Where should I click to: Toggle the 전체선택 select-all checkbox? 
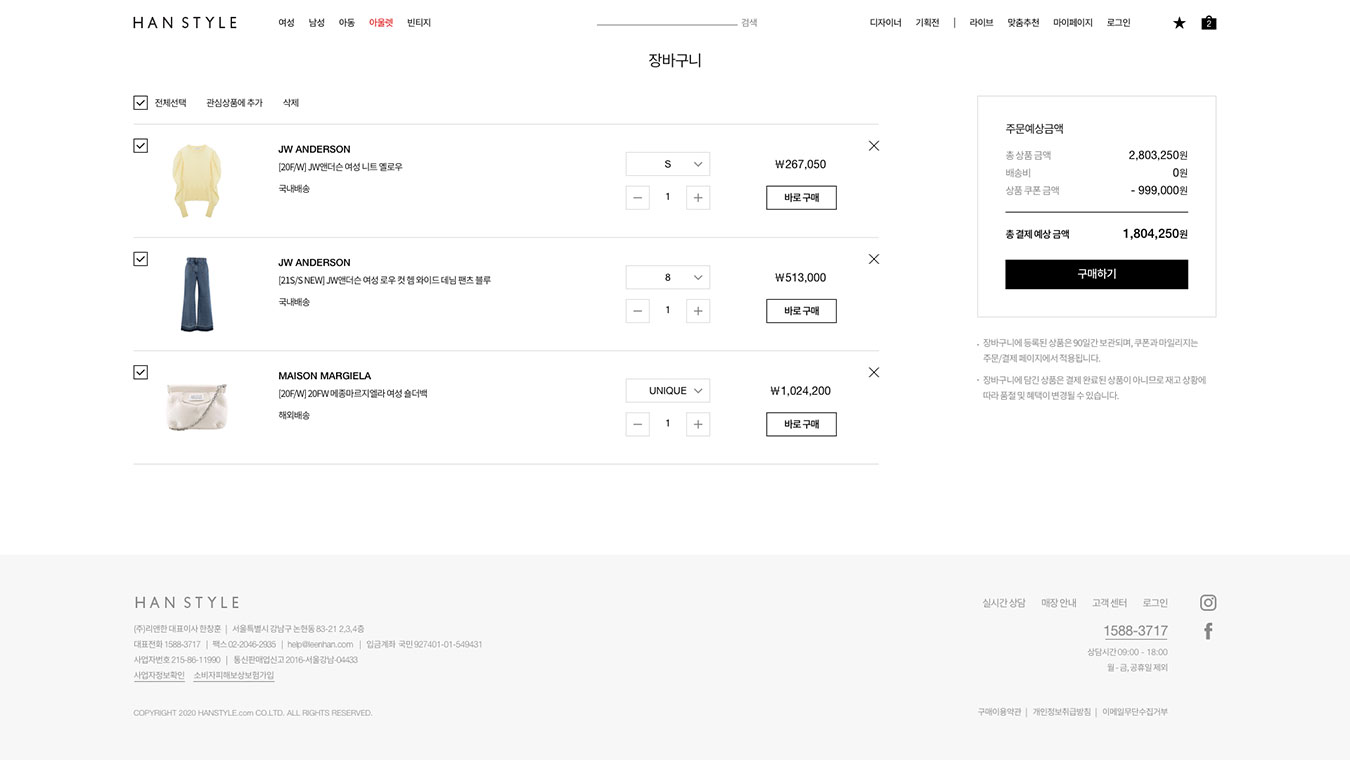[140, 103]
